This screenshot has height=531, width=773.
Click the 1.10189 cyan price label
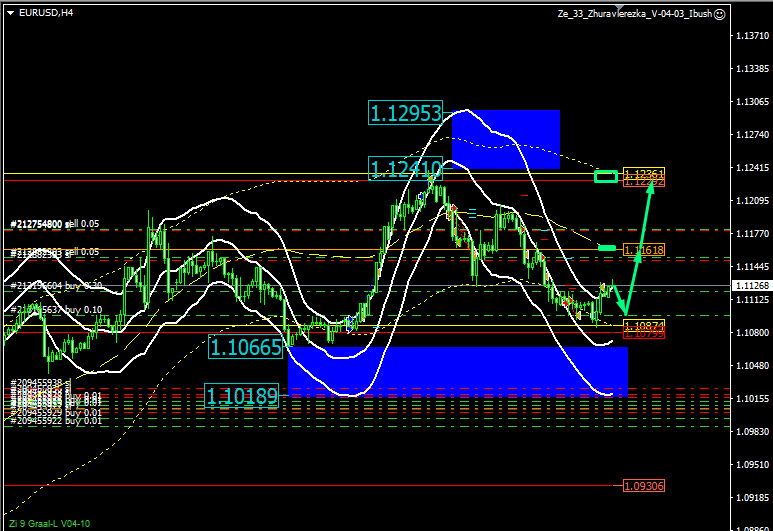(242, 396)
